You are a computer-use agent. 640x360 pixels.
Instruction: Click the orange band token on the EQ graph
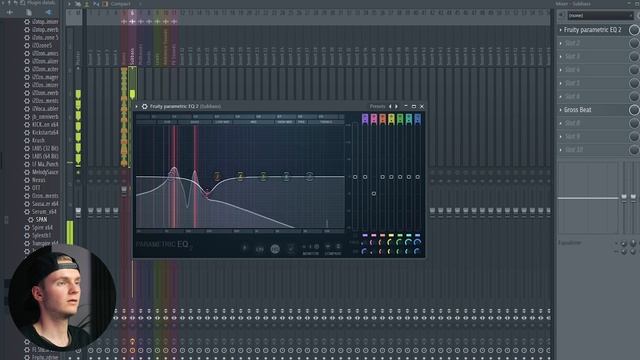[217, 177]
